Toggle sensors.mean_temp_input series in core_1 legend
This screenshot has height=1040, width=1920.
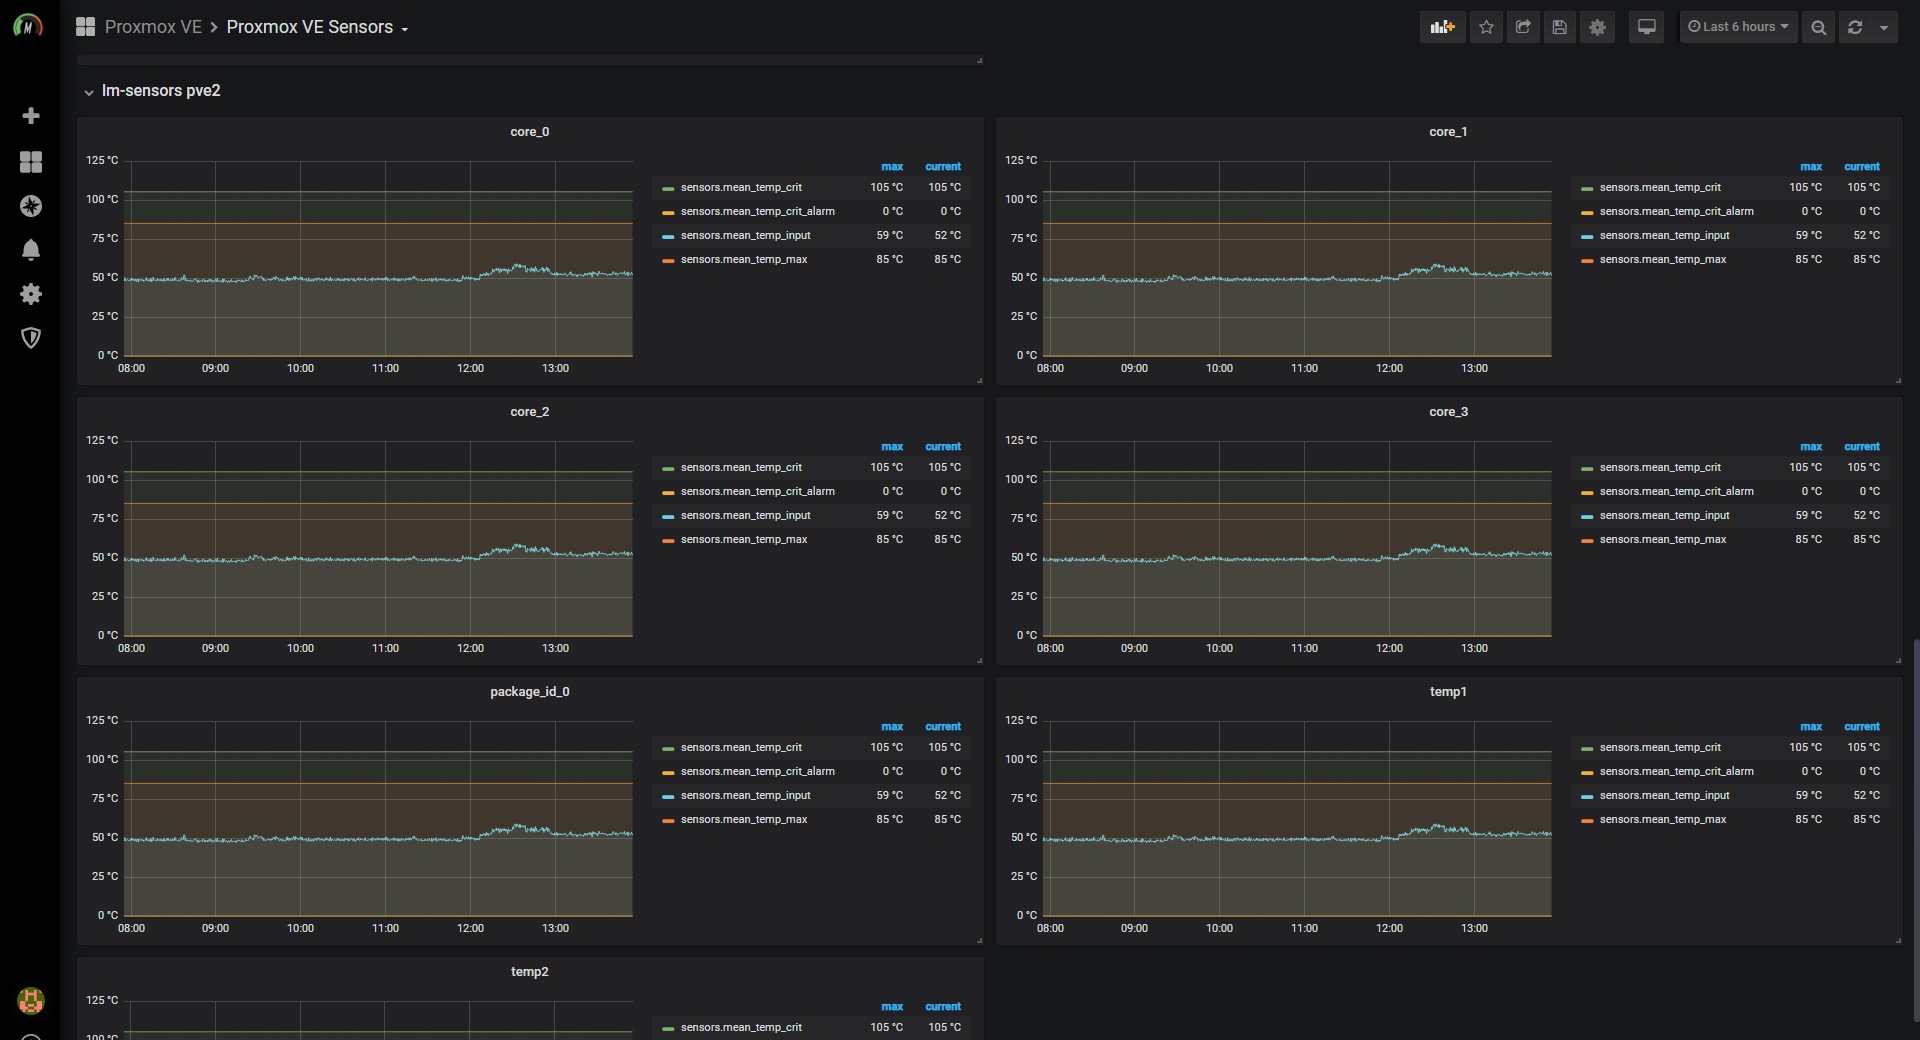pos(1664,236)
